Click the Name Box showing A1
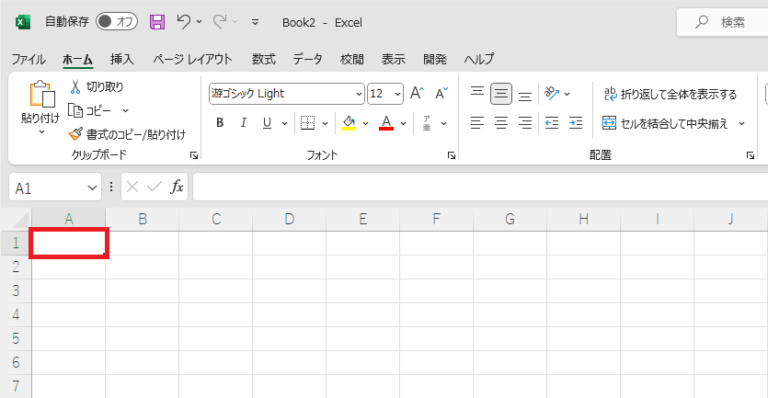The width and height of the screenshot is (768, 398). coord(55,187)
